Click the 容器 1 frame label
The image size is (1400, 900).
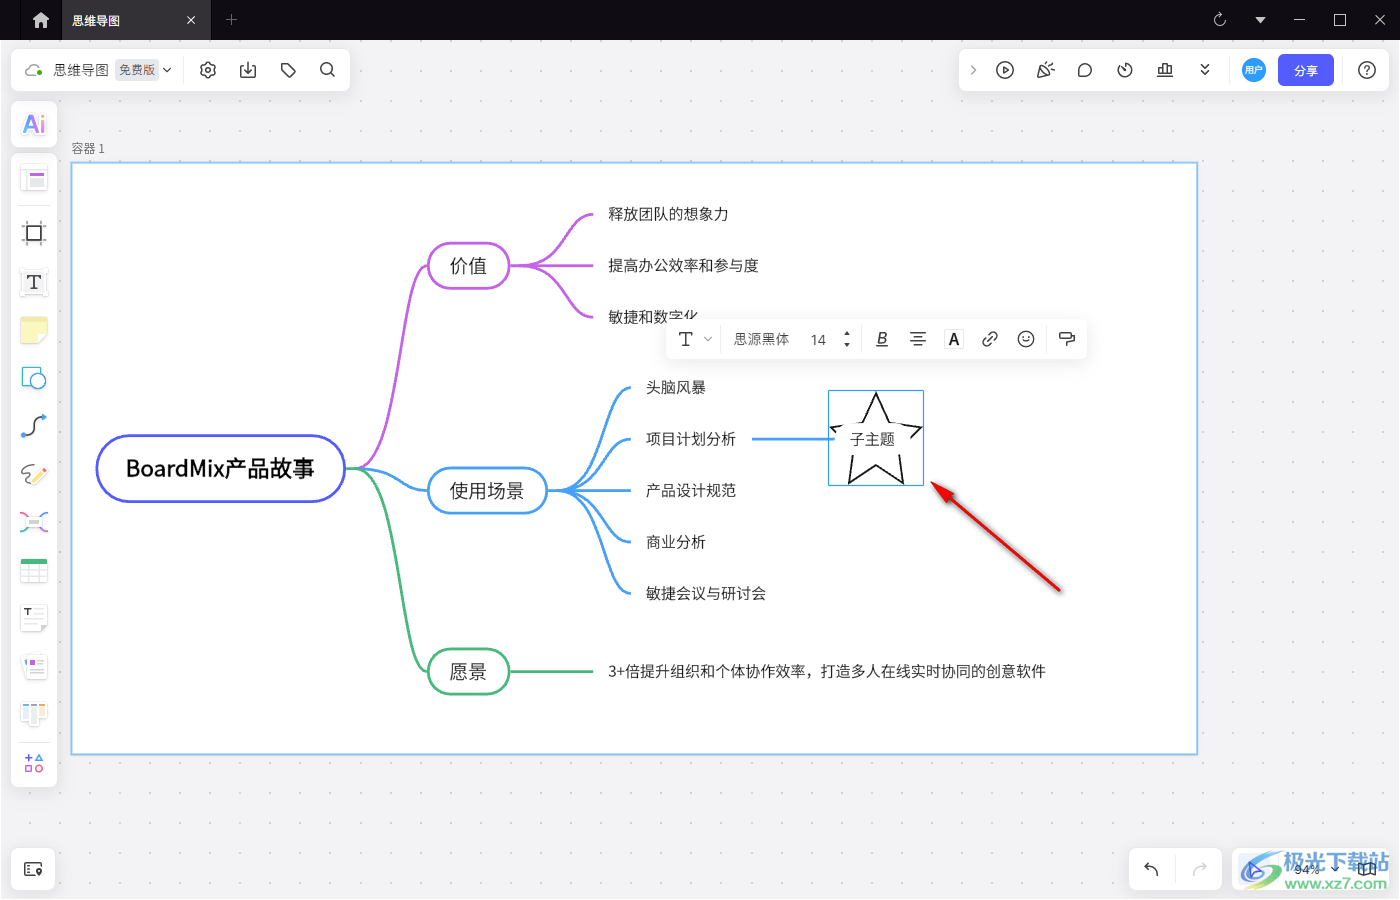tap(88, 148)
